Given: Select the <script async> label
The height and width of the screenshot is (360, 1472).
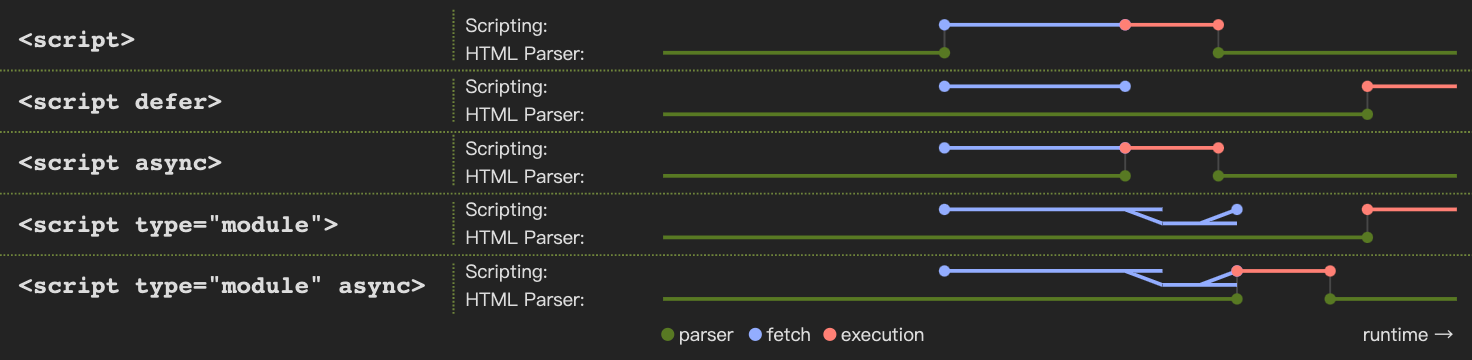Looking at the screenshot, I should (x=120, y=163).
